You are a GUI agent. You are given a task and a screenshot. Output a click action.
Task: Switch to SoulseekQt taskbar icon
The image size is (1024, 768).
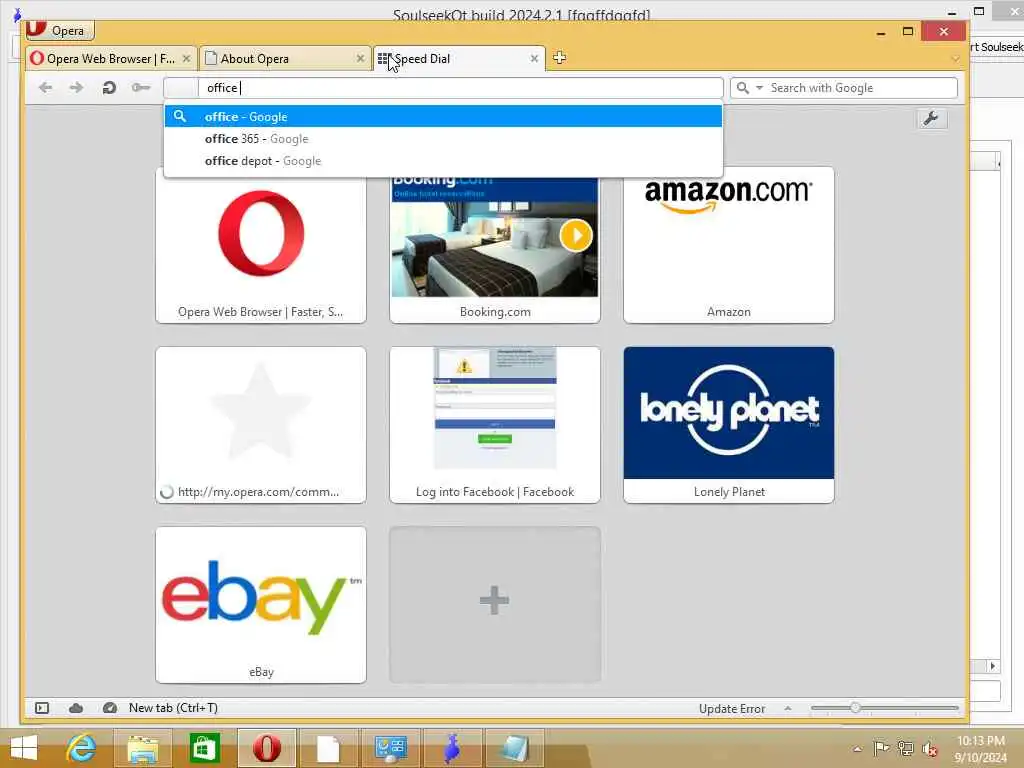[x=452, y=748]
